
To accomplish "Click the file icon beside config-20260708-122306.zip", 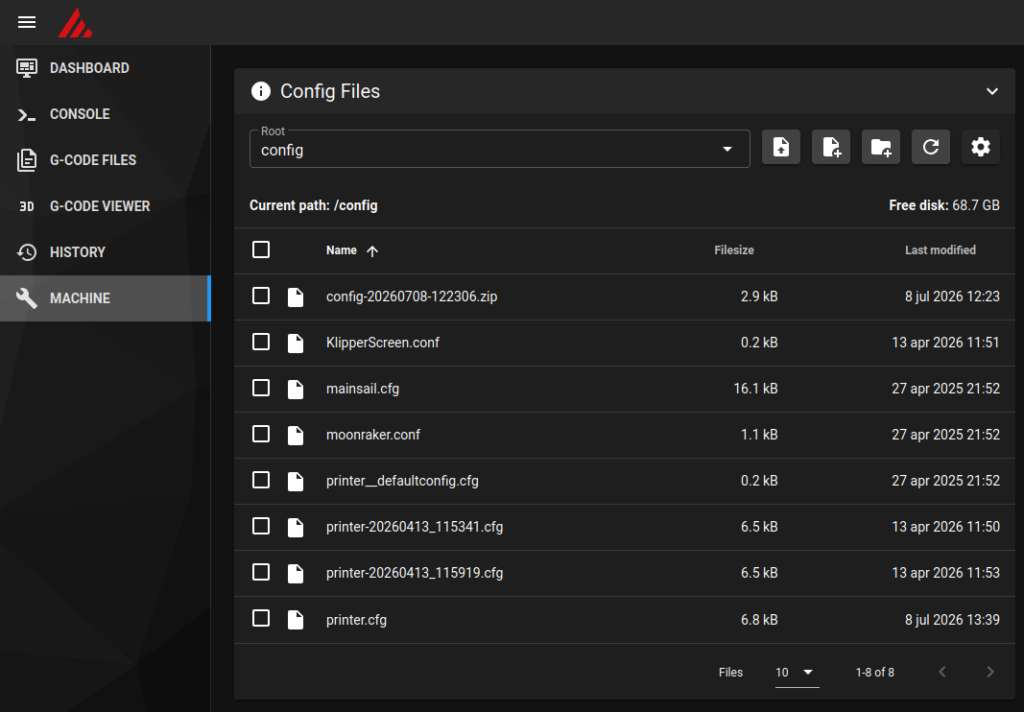I will coord(296,297).
